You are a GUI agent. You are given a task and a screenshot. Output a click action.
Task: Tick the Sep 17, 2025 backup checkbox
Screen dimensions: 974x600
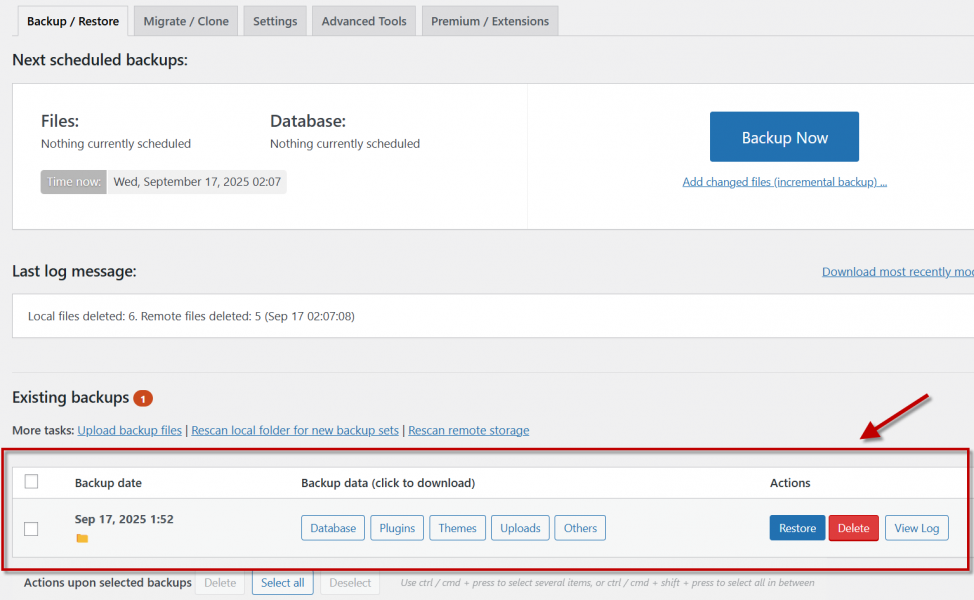(x=31, y=528)
